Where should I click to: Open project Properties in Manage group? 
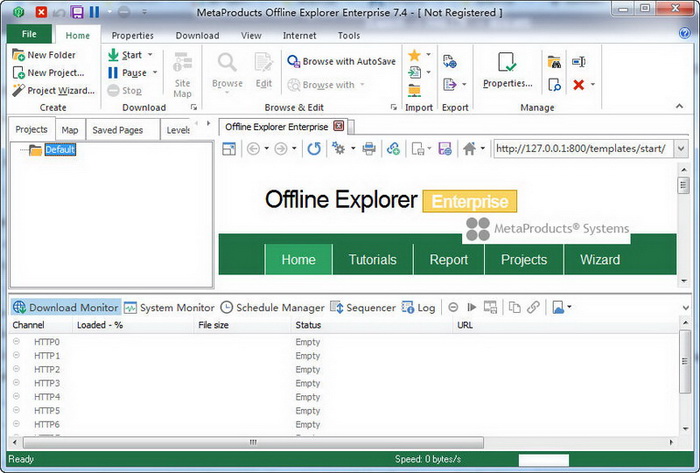pos(508,70)
